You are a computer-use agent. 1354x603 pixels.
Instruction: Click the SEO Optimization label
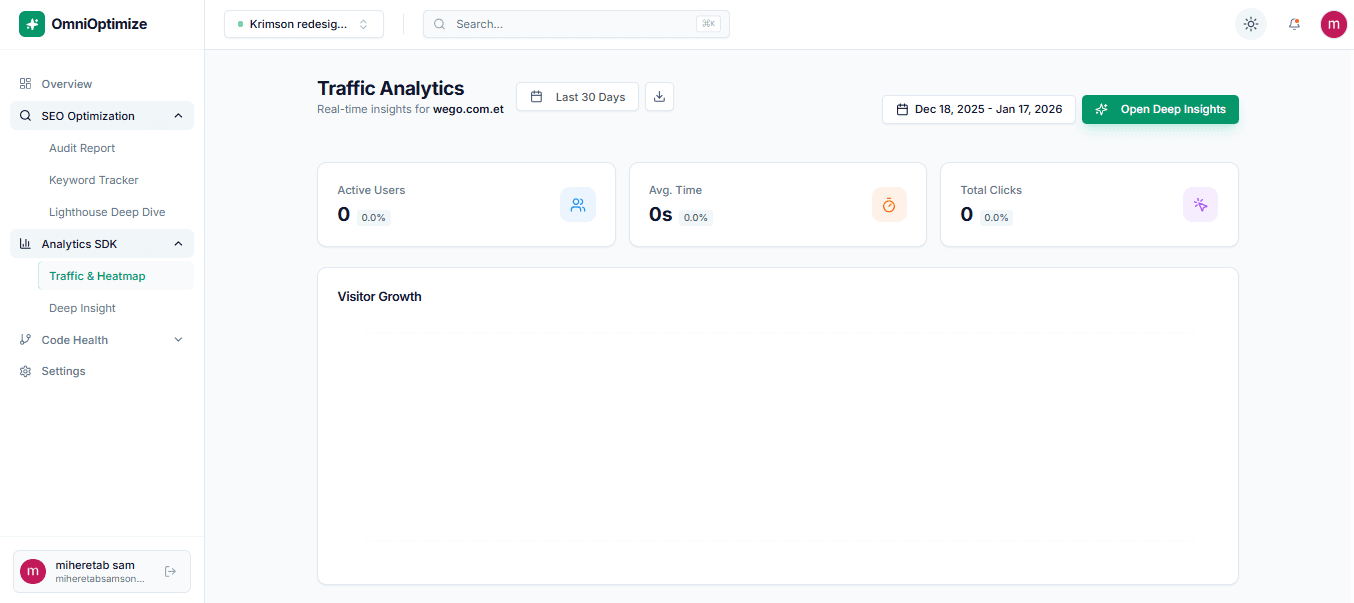(x=88, y=116)
